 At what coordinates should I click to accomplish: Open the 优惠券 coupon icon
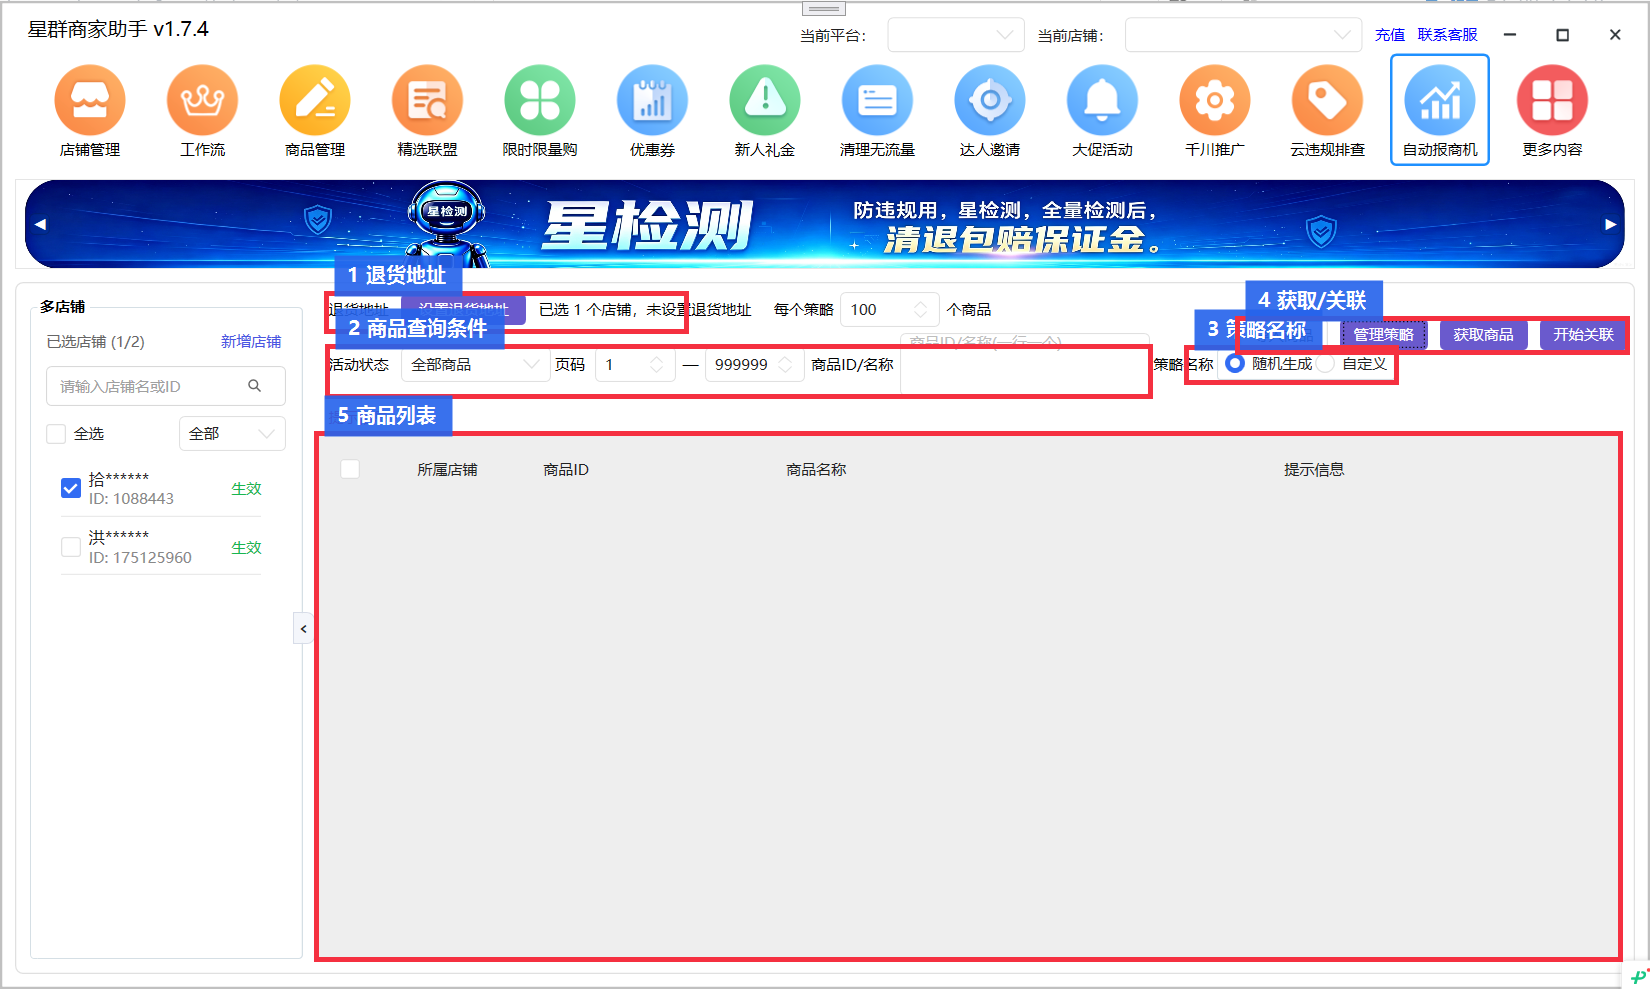[653, 101]
